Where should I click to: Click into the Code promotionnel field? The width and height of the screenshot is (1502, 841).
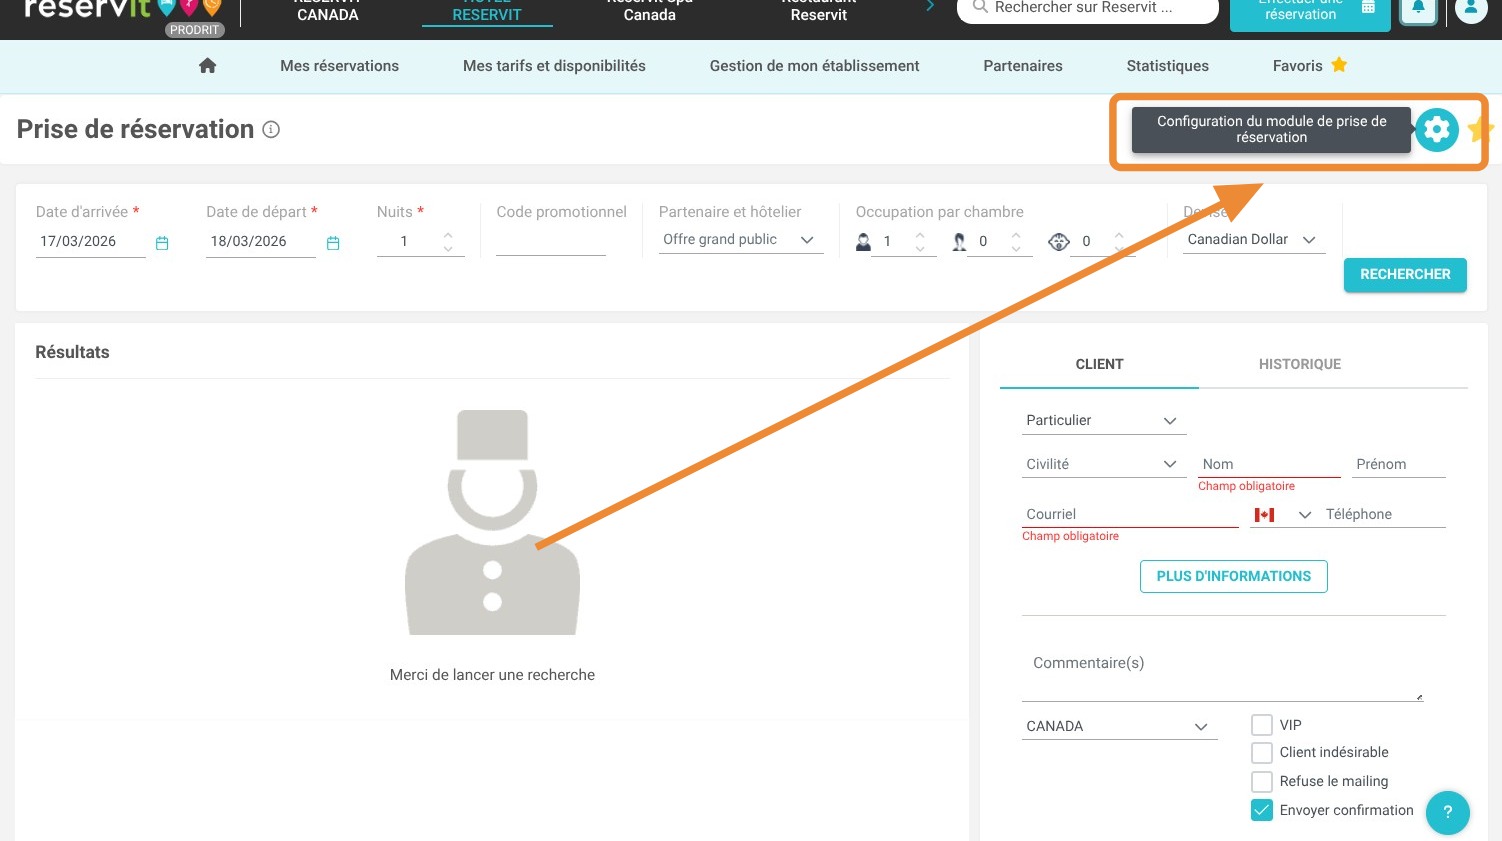point(551,242)
